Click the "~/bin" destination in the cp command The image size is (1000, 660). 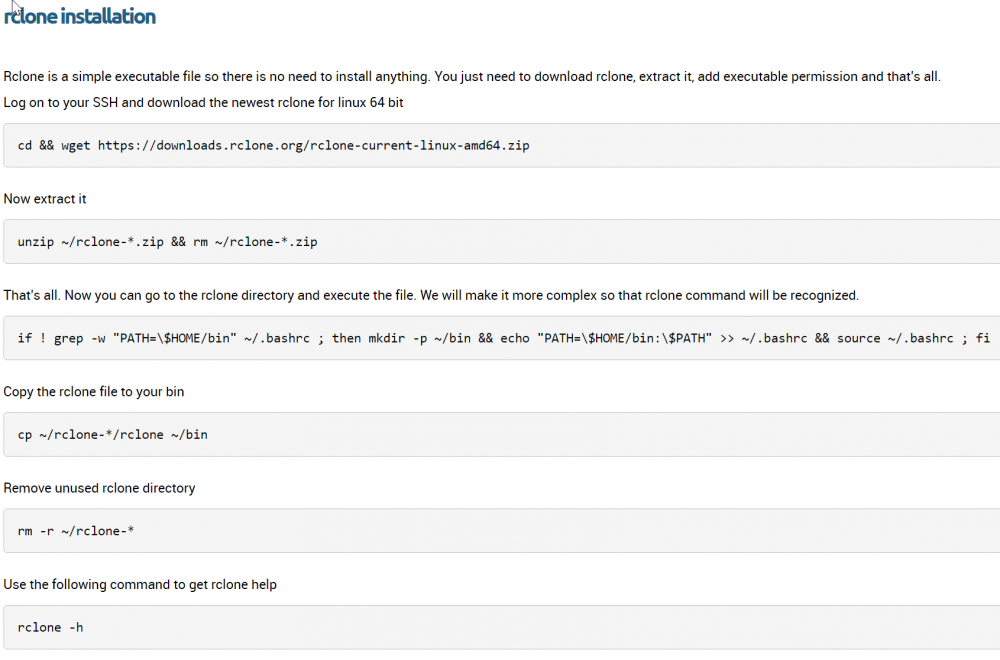point(189,434)
